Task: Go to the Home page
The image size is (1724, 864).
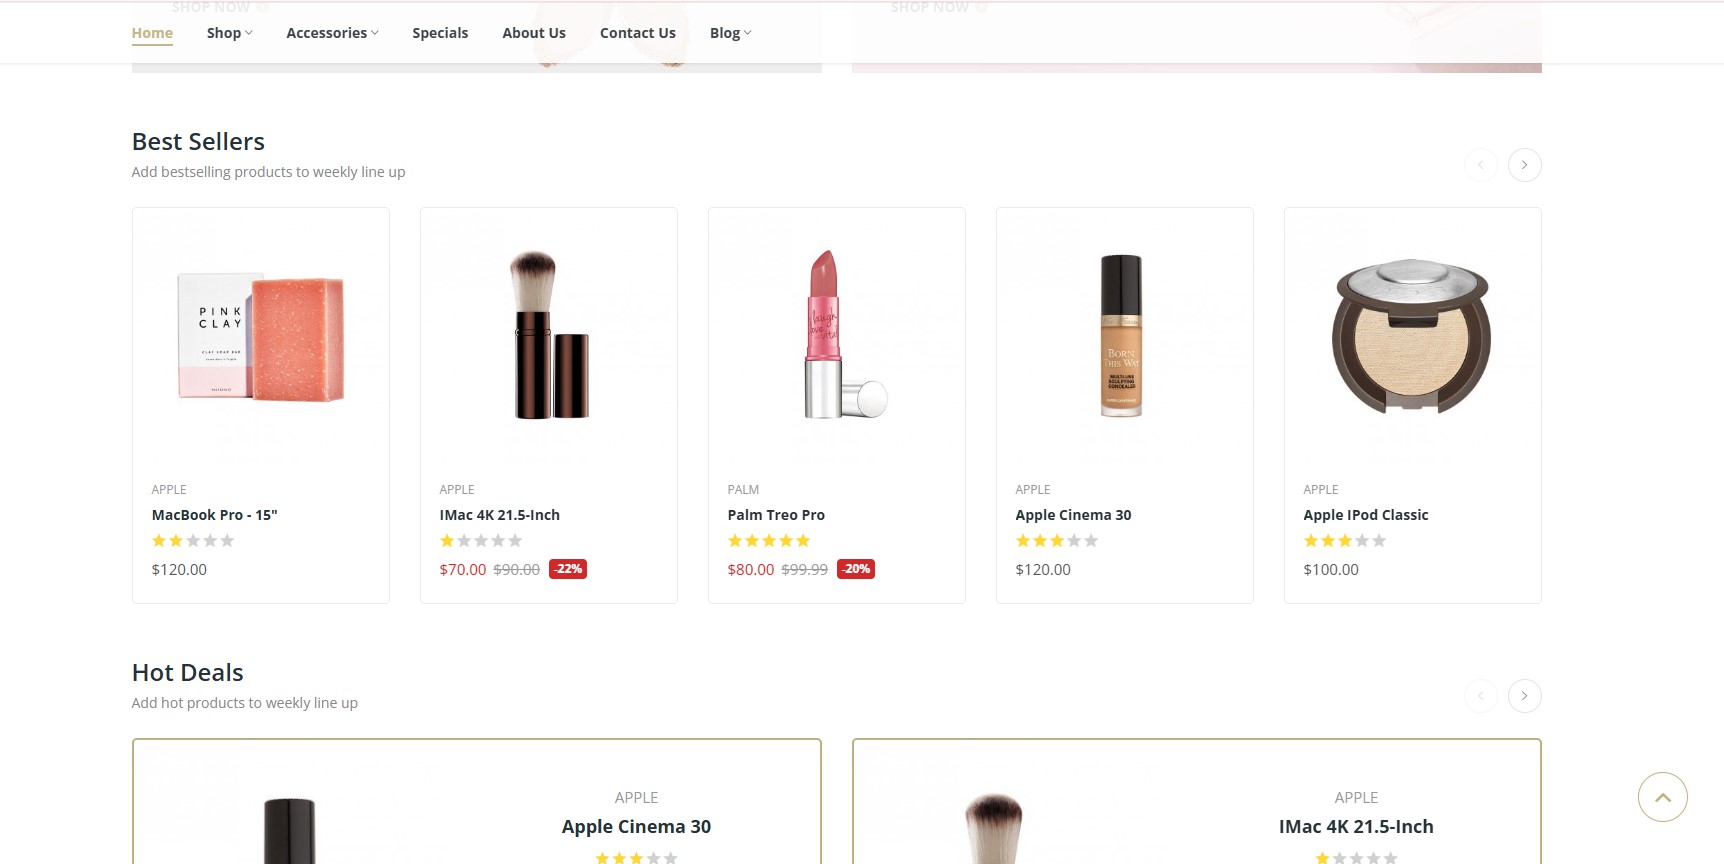Action: pos(152,33)
